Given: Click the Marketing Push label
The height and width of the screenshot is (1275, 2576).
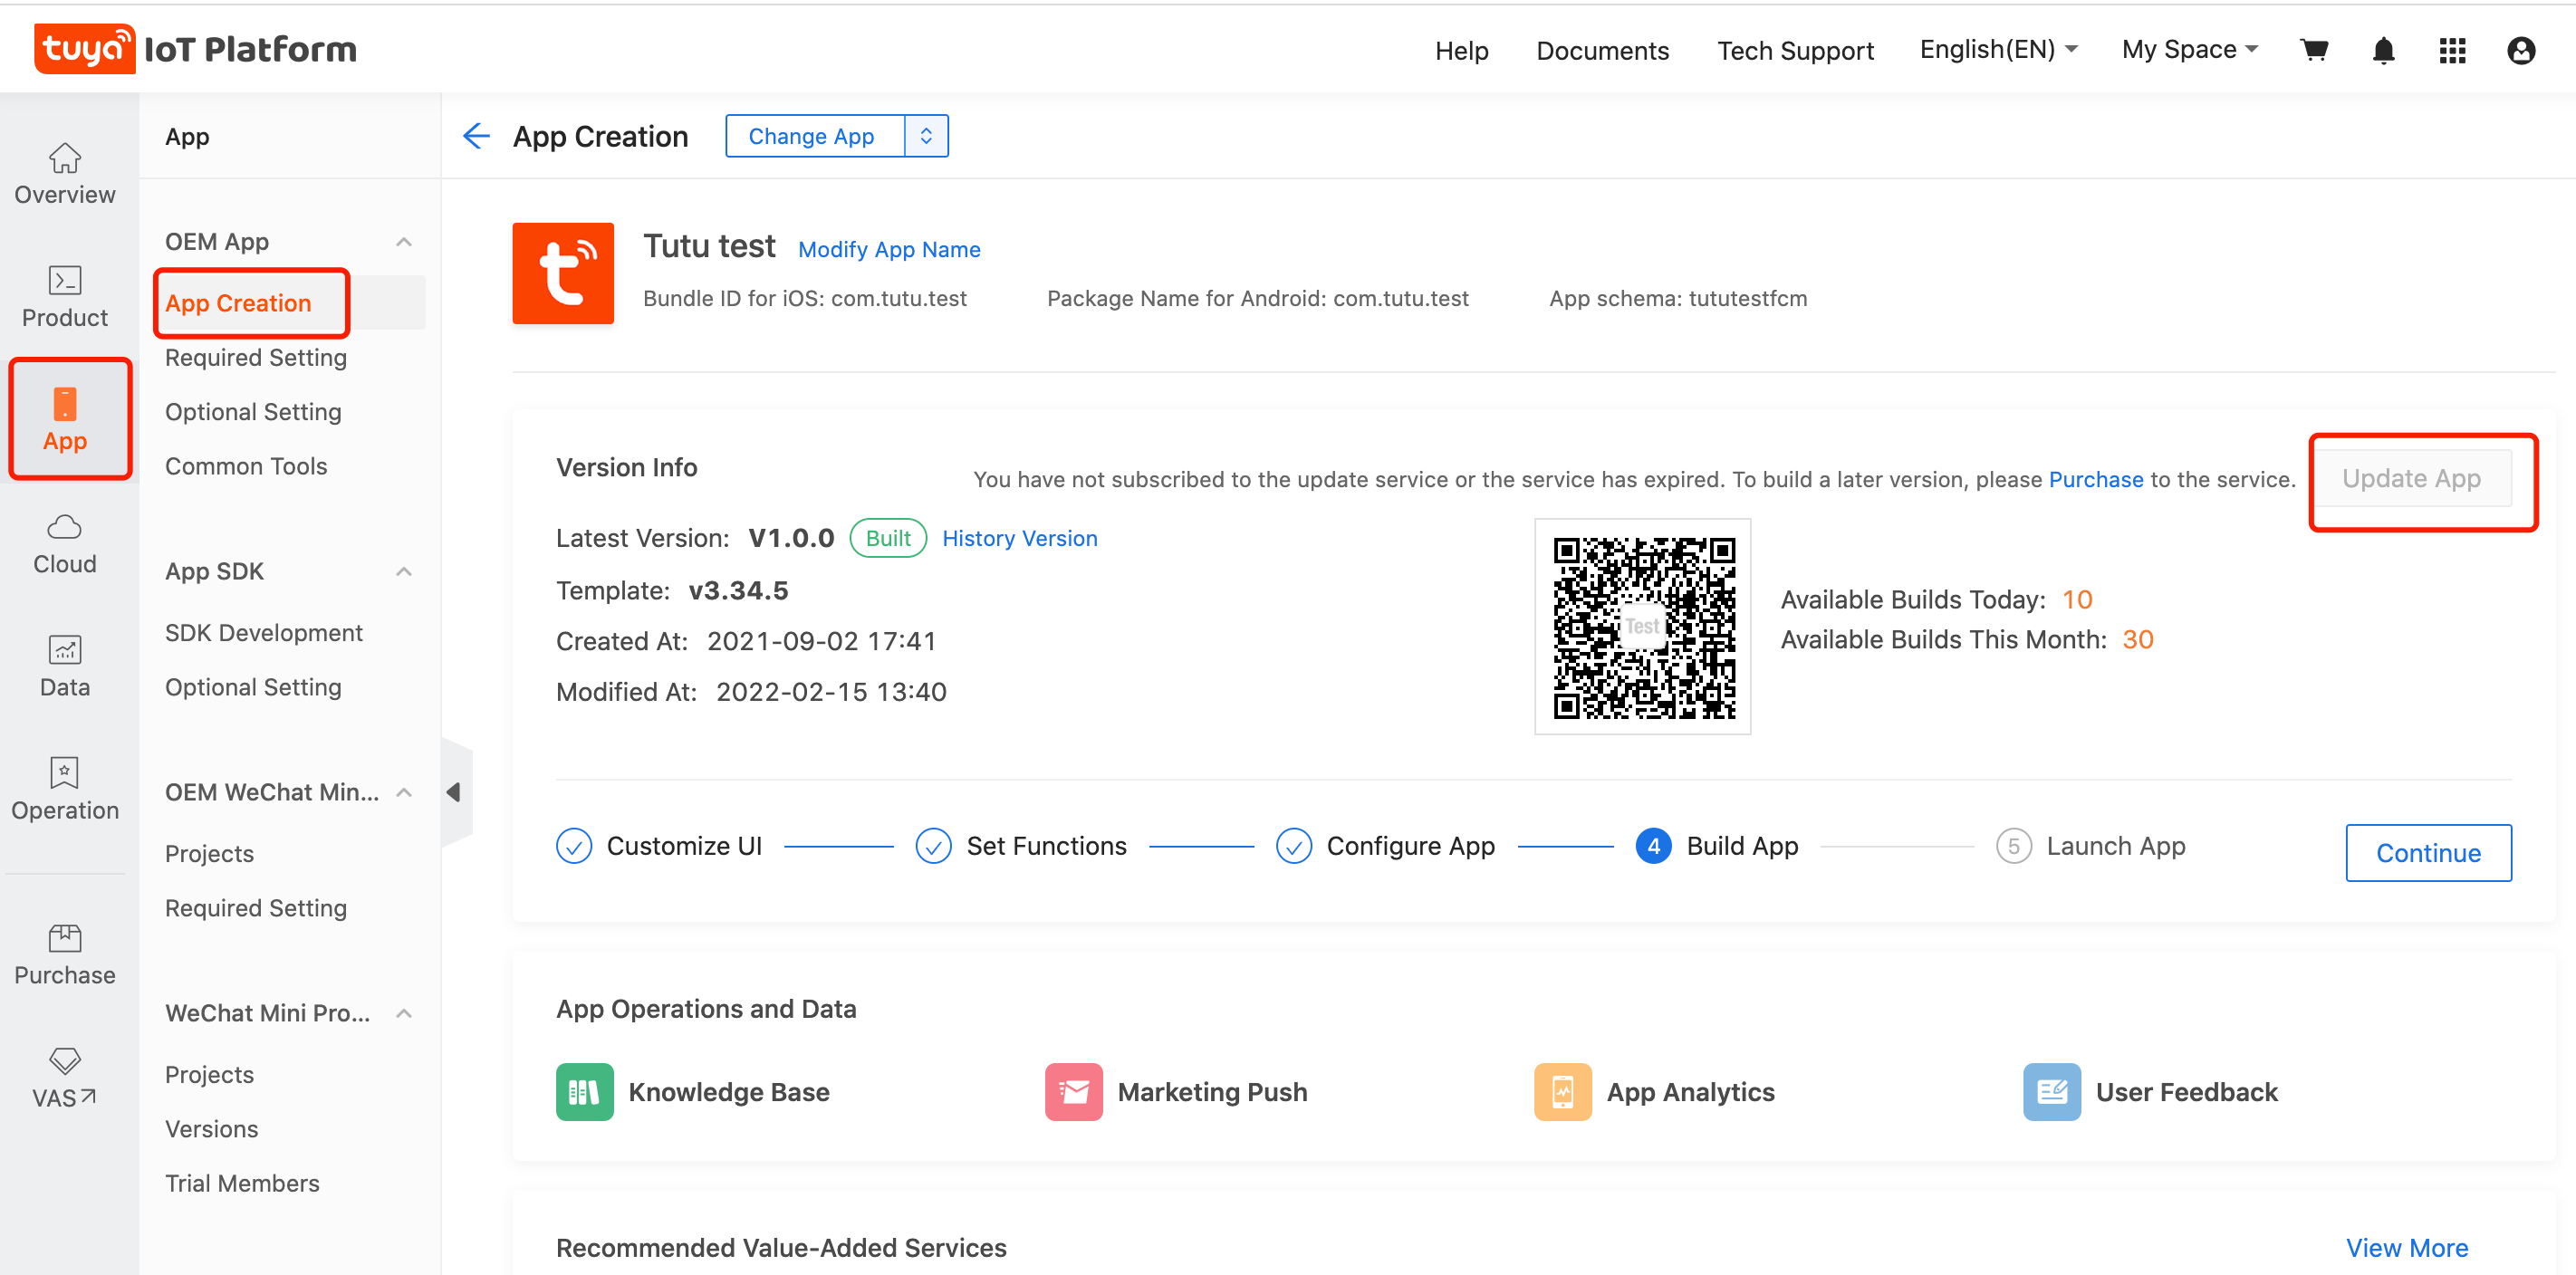Looking at the screenshot, I should (x=1212, y=1092).
